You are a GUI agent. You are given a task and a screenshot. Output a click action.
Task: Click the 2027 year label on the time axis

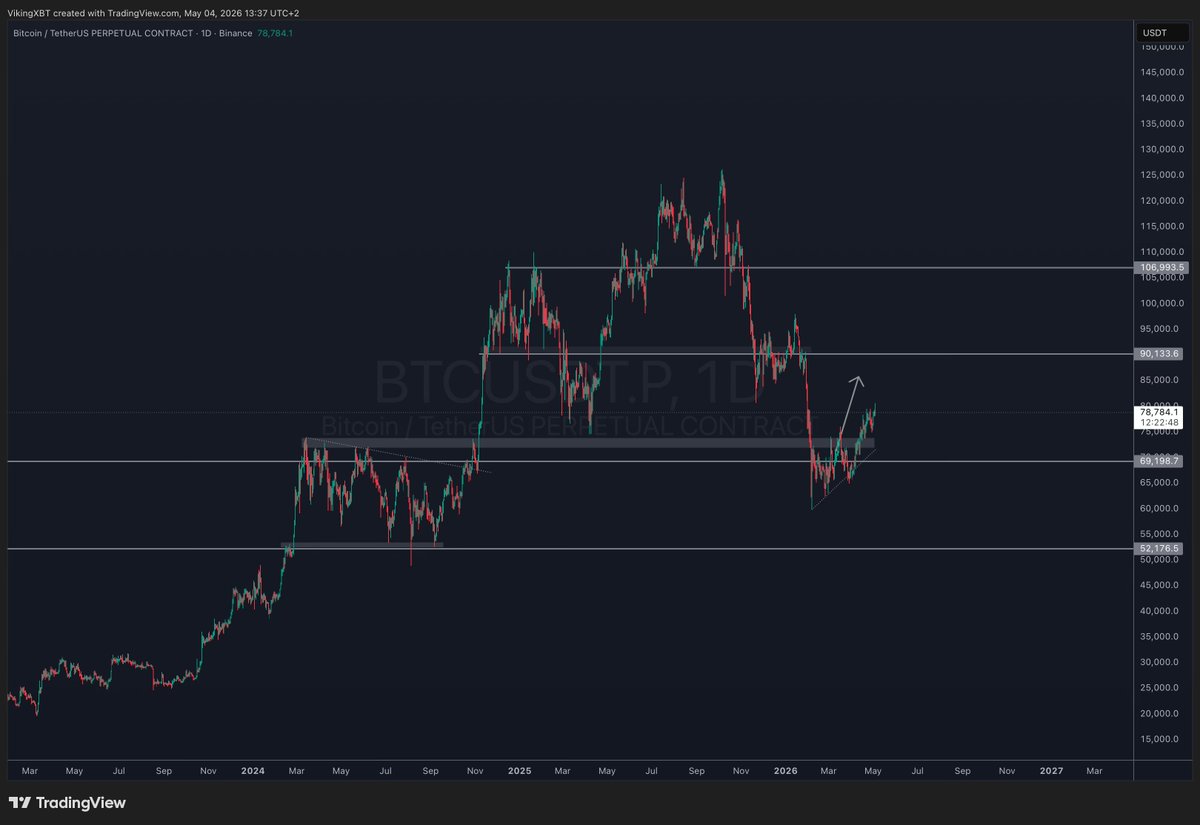1051,771
